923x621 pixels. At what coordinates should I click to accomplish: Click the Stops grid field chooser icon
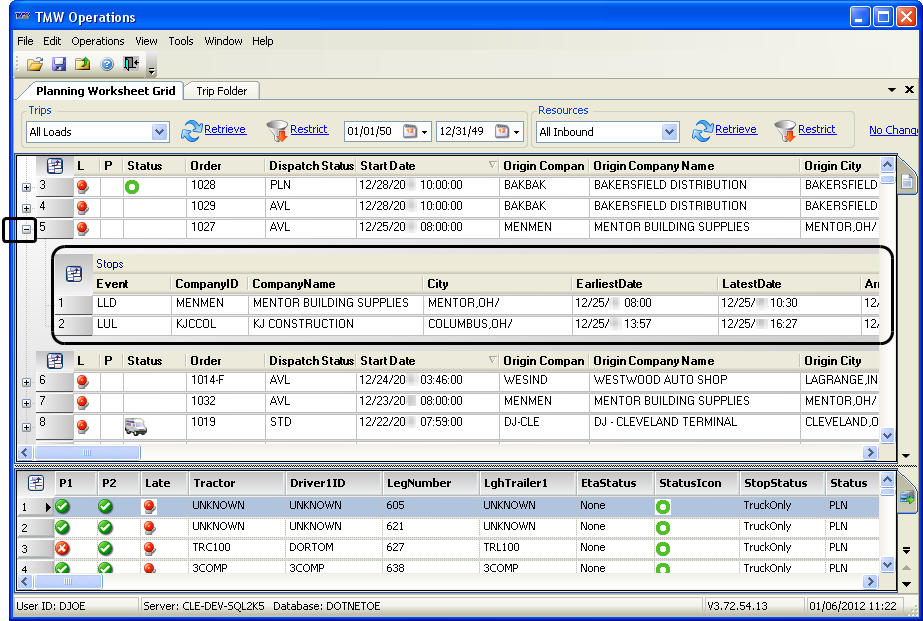pyautogui.click(x=74, y=273)
